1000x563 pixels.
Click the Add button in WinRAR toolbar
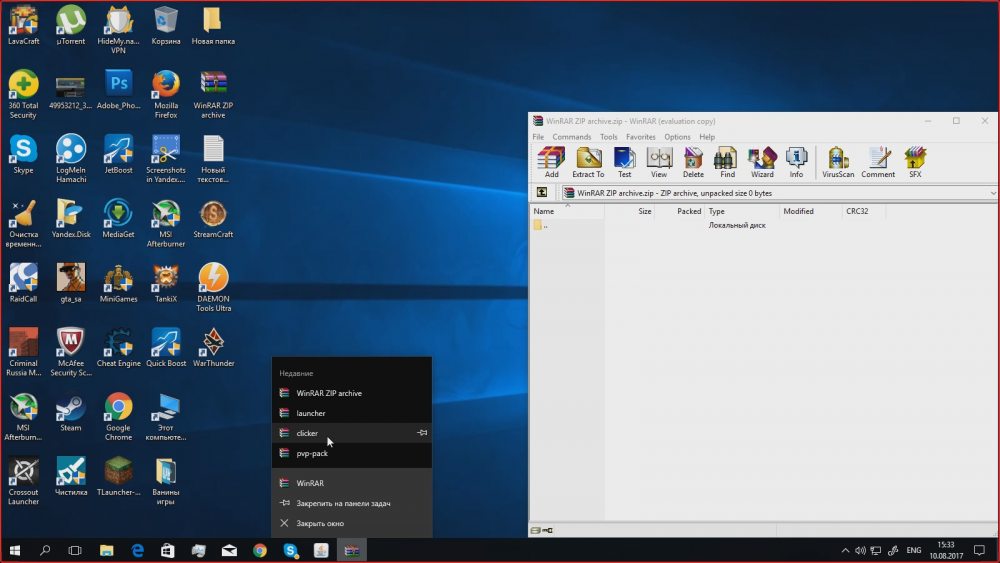pyautogui.click(x=551, y=162)
